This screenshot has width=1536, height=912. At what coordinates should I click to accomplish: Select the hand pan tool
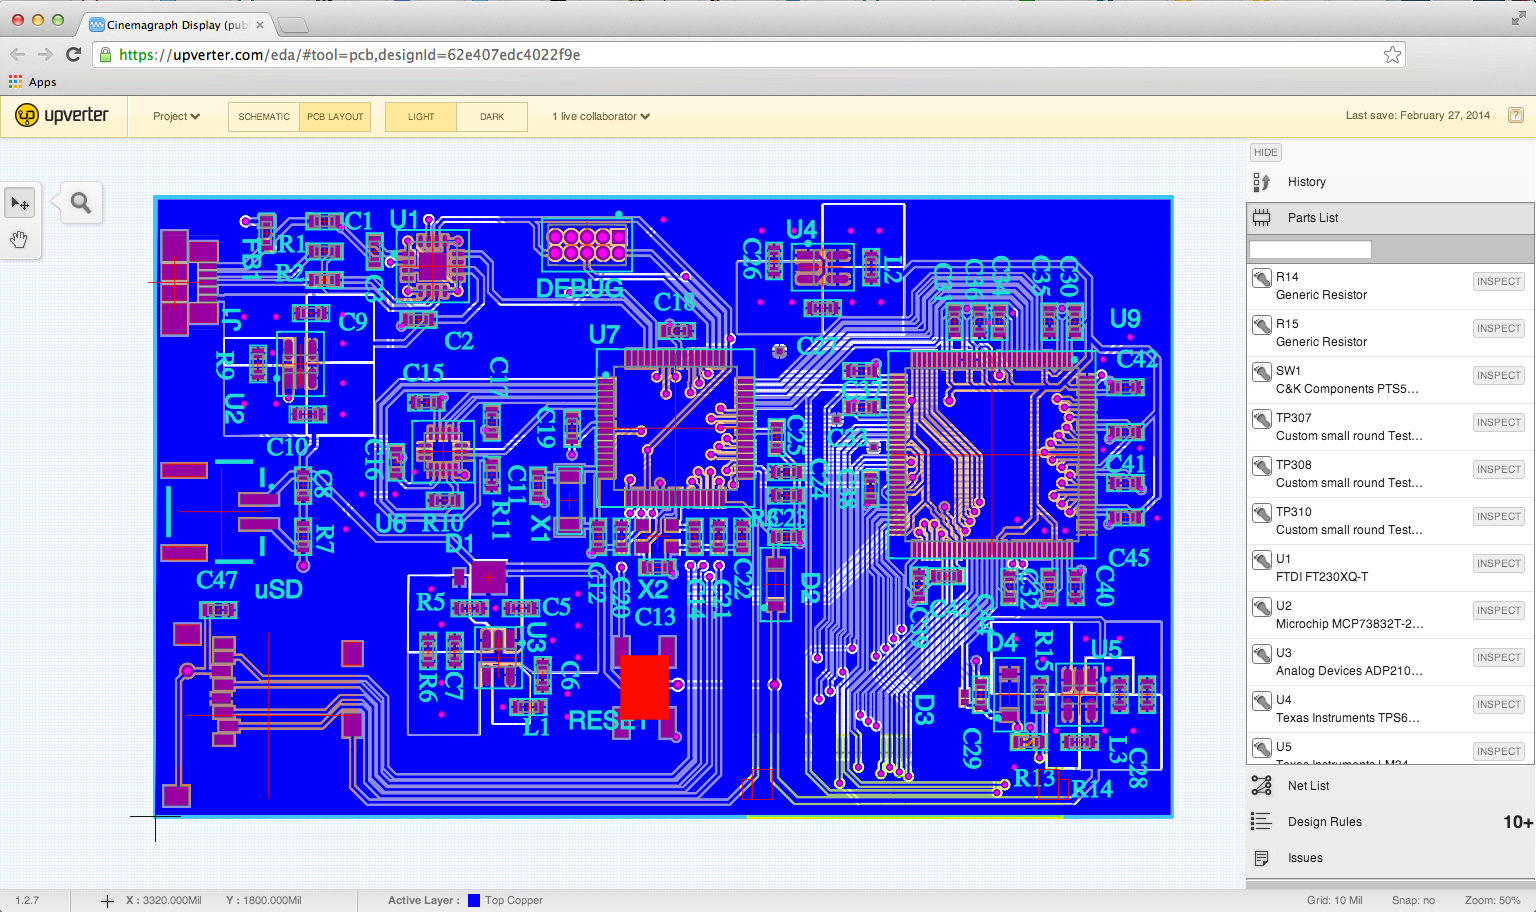20,240
